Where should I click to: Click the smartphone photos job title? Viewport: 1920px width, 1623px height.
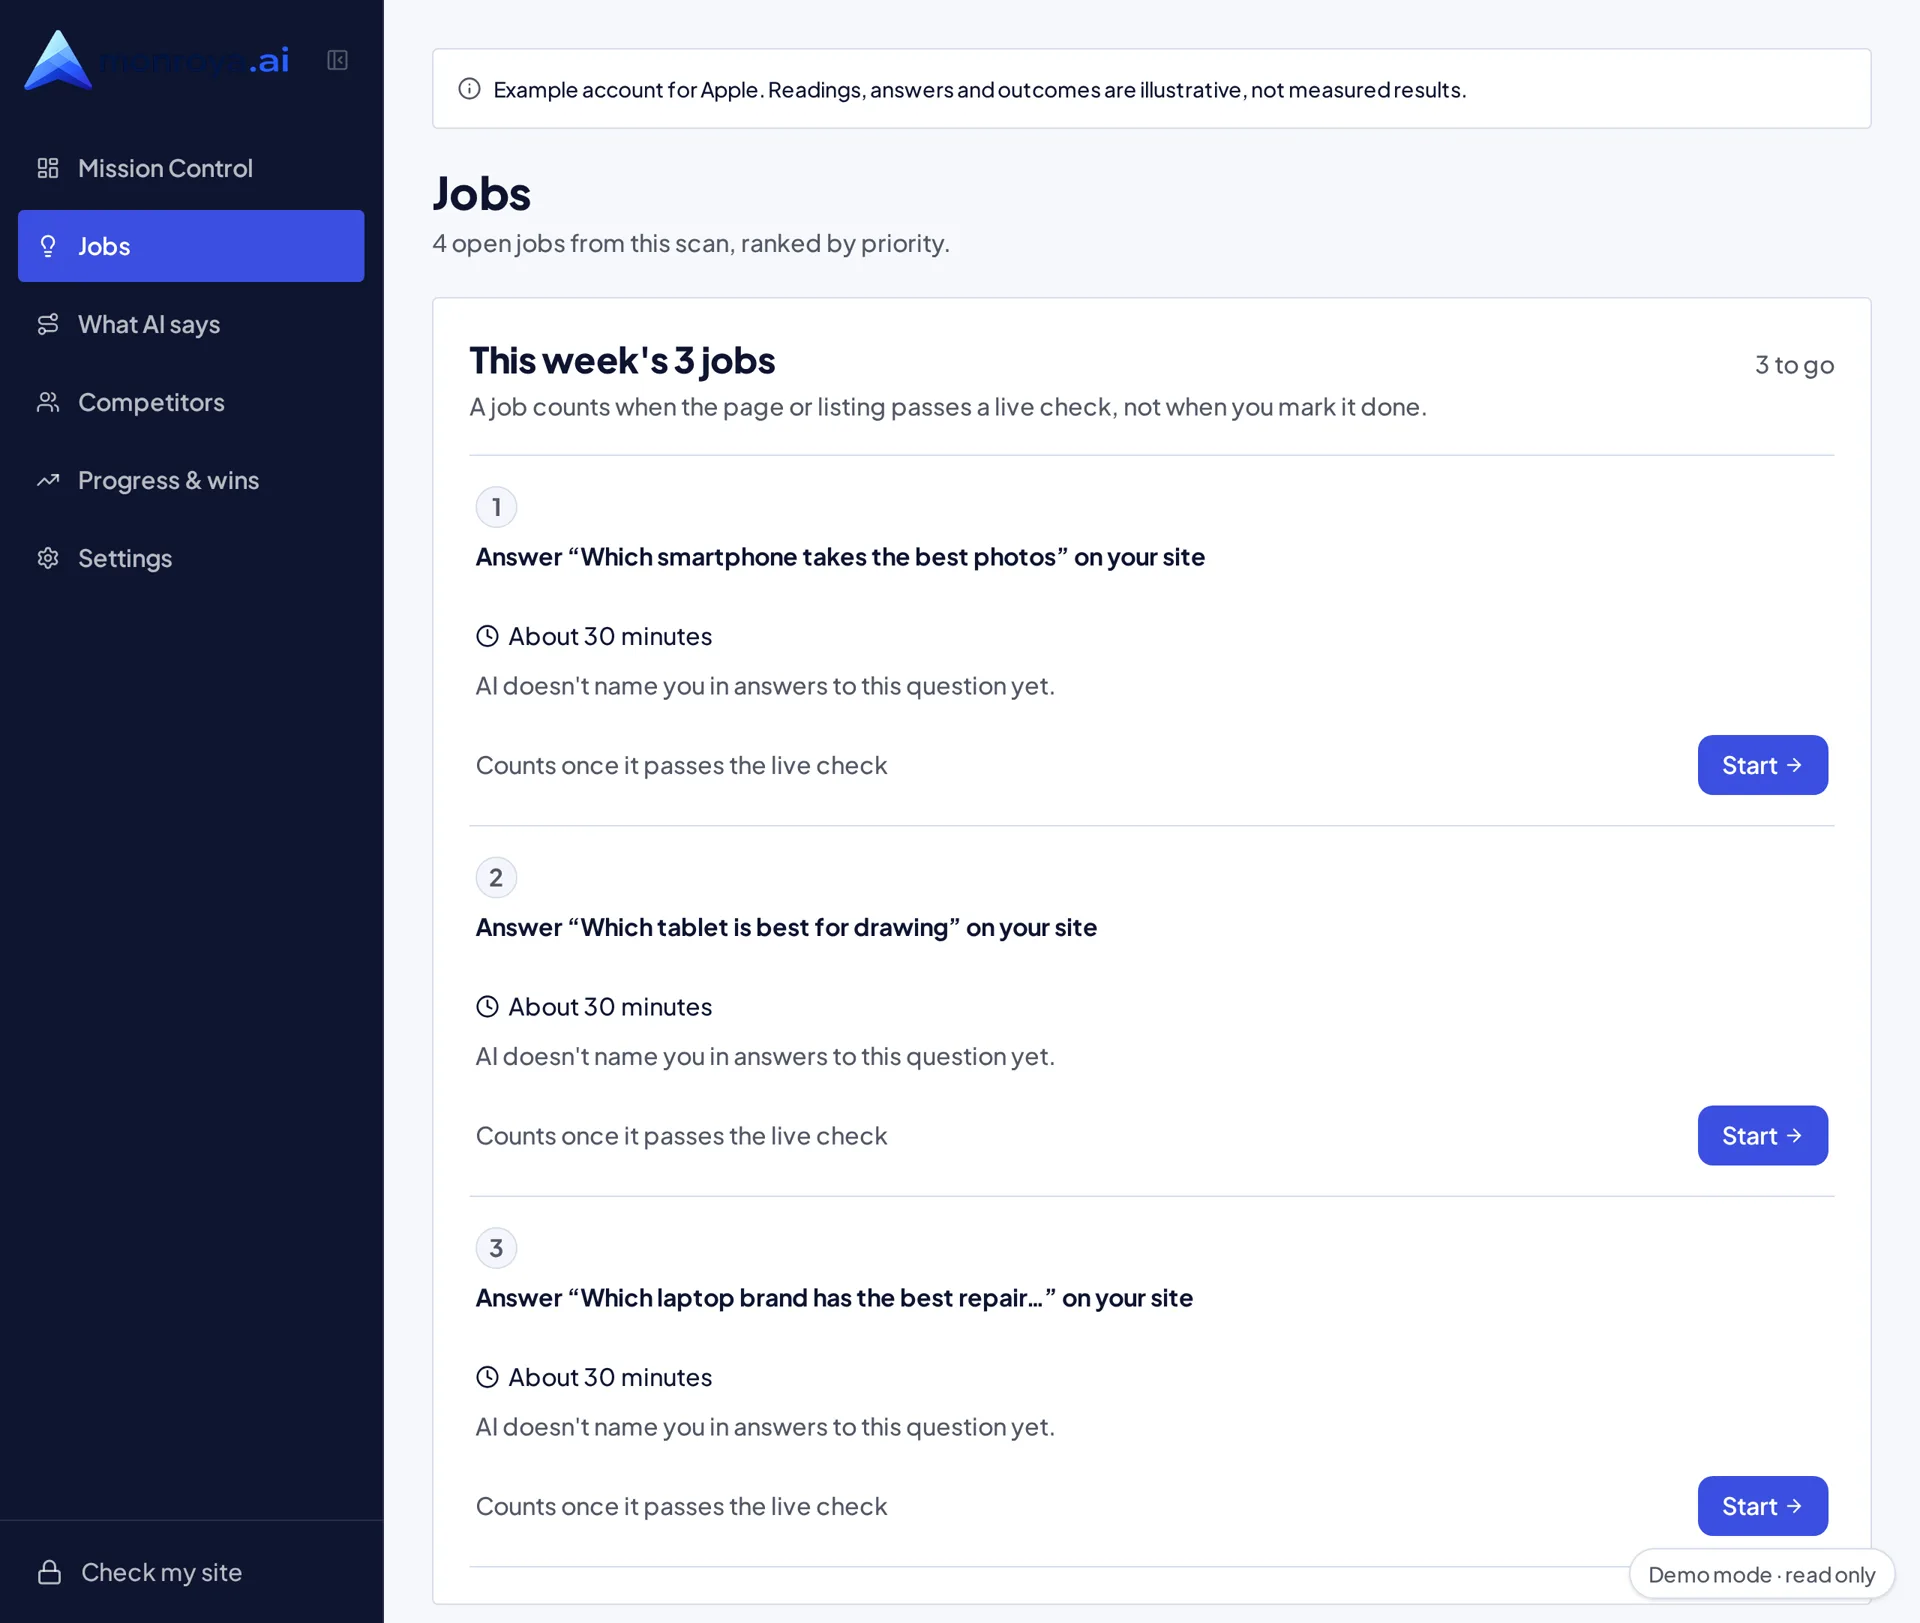pyautogui.click(x=840, y=557)
